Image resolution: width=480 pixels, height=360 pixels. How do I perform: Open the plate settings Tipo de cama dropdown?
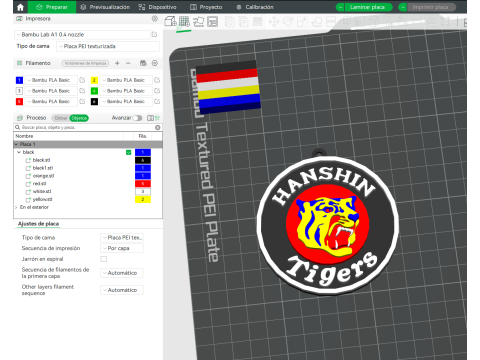[122, 238]
